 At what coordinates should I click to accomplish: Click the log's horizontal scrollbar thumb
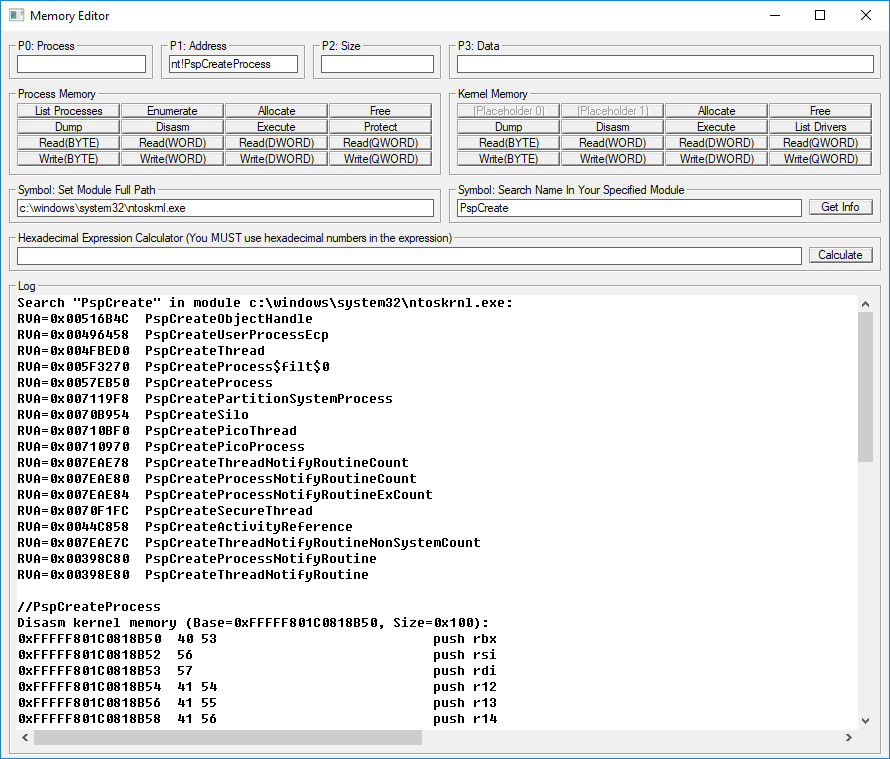(x=228, y=737)
